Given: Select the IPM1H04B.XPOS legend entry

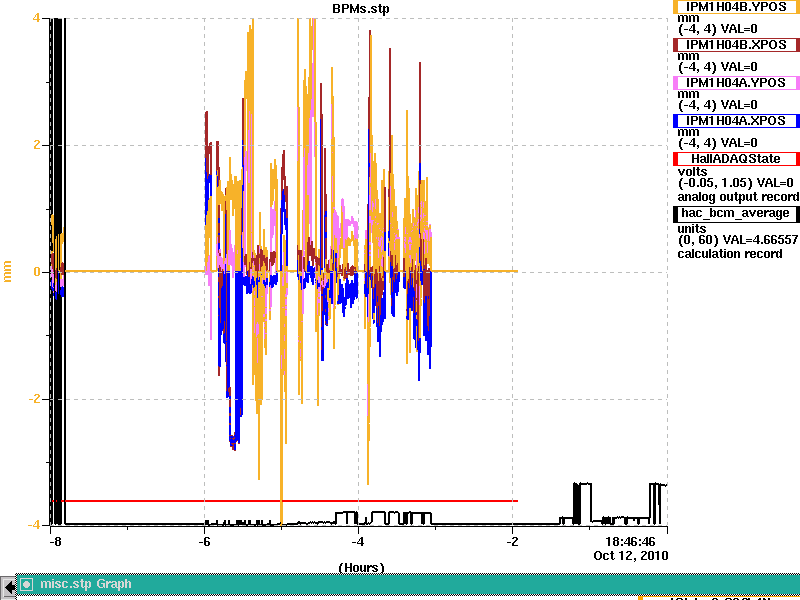Looking at the screenshot, I should (x=736, y=45).
